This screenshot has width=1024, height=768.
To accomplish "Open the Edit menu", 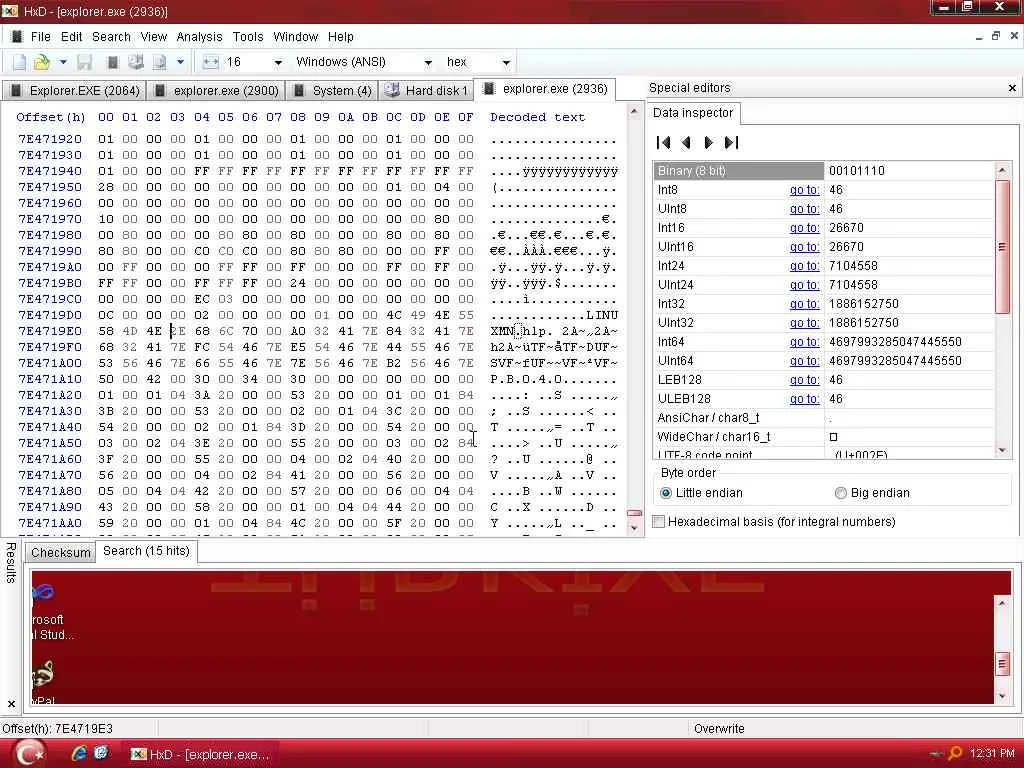I will [x=71, y=37].
